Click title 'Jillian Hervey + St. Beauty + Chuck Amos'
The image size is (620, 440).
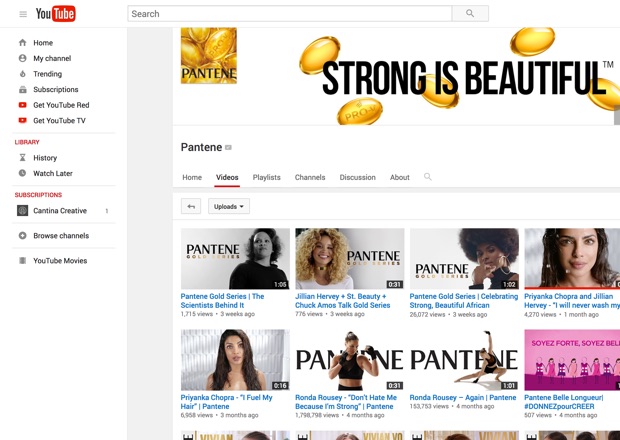click(342, 301)
